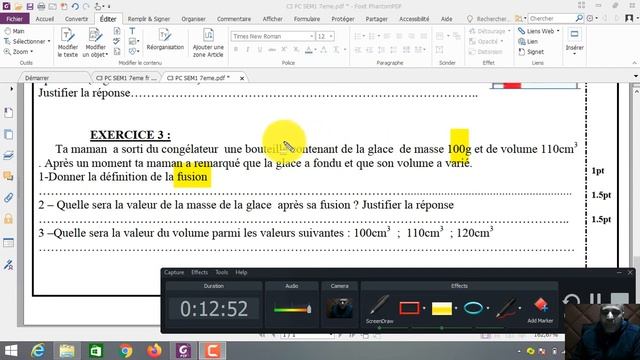
Task: Select the ScreenDraw pen effect
Action: (x=380, y=309)
